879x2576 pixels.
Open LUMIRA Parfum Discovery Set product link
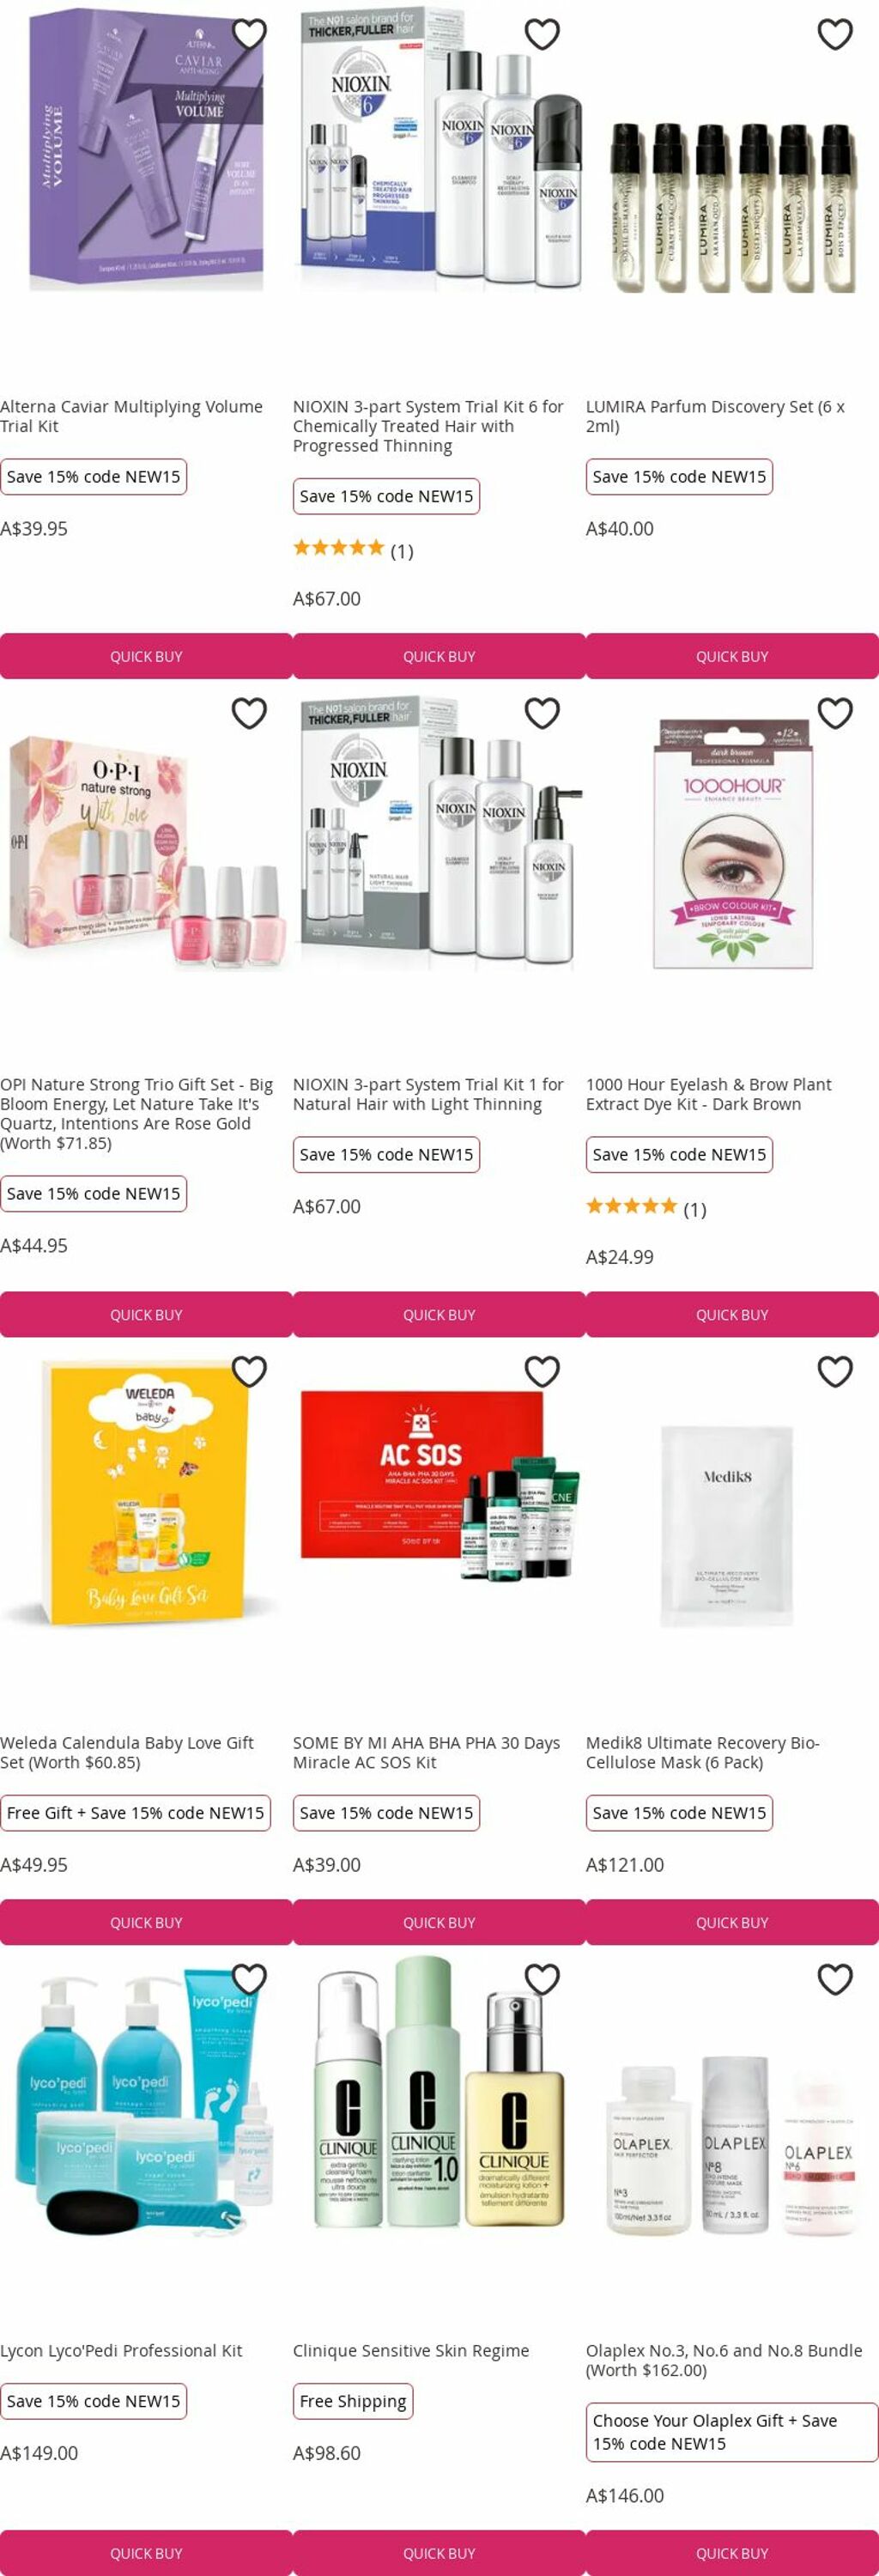[x=715, y=416]
